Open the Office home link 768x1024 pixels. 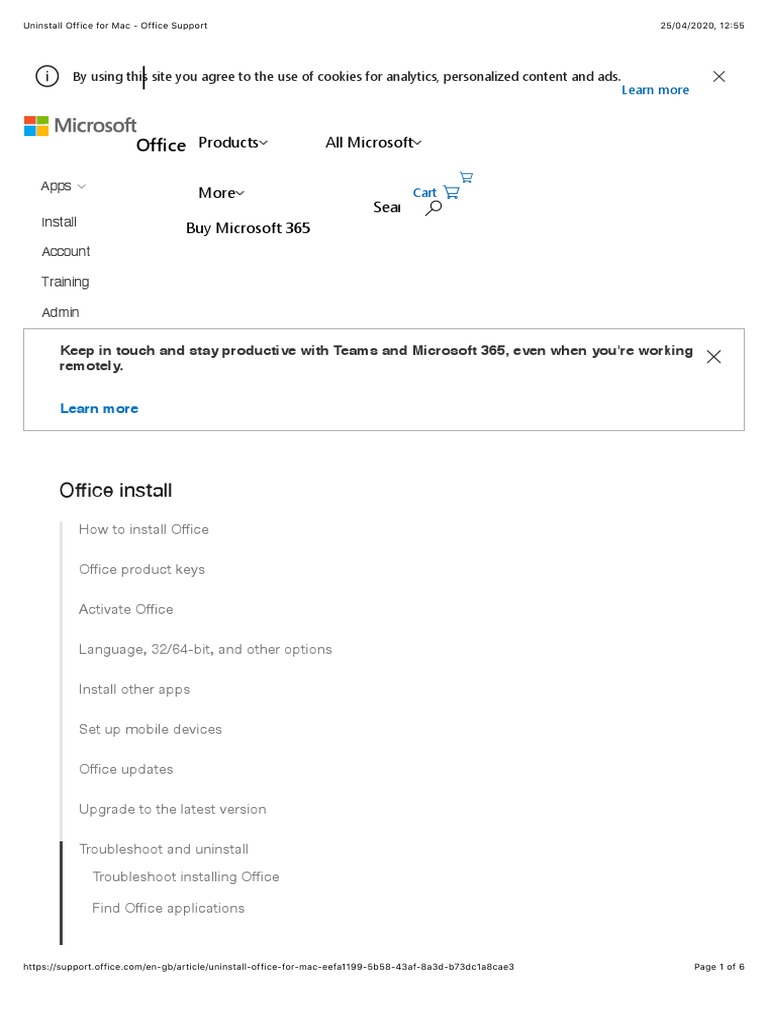pos(161,145)
